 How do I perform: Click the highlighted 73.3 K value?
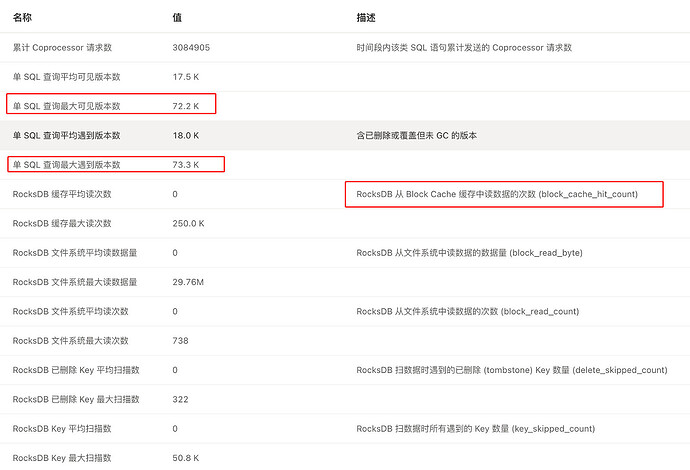point(186,164)
